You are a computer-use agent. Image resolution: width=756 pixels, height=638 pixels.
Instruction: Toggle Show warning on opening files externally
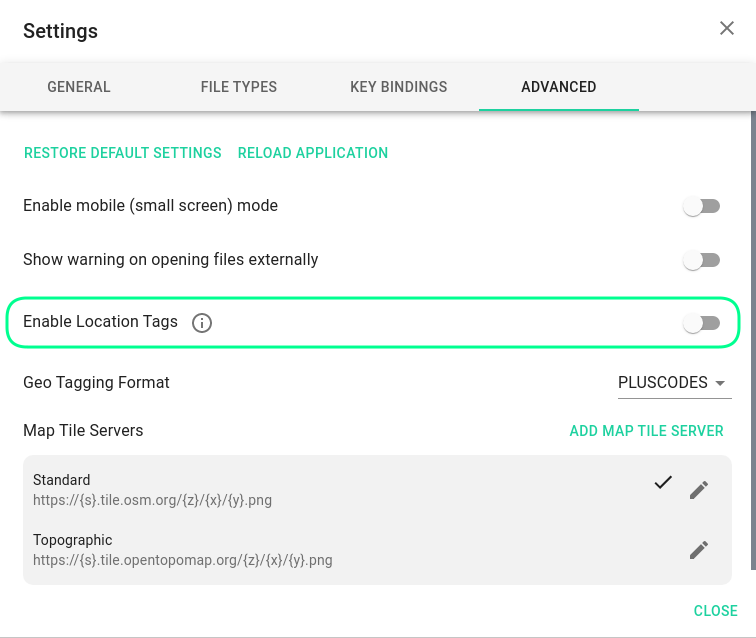pyautogui.click(x=702, y=260)
